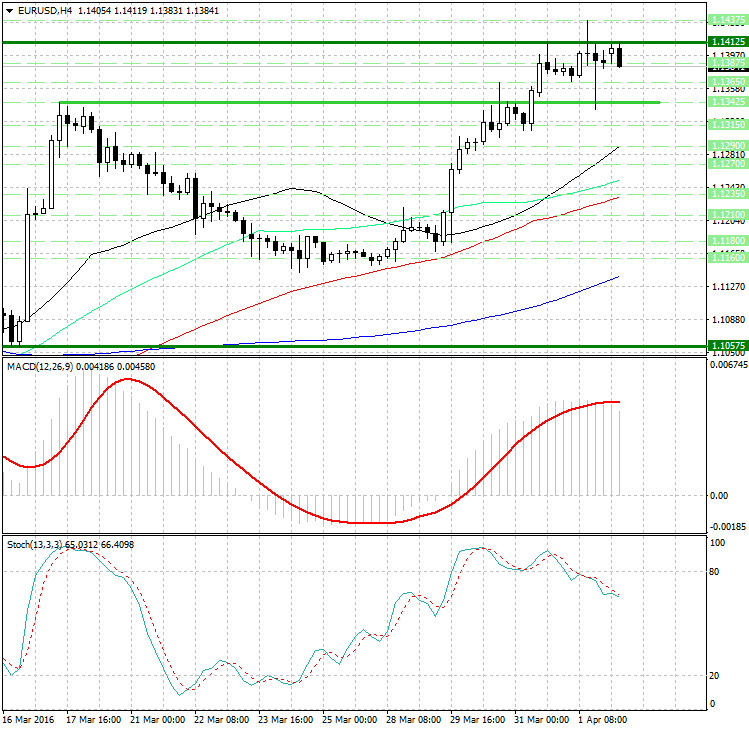Click the 16 Mar 2016 date label
Viewport: 749px width, 731px height.
(x=28, y=720)
